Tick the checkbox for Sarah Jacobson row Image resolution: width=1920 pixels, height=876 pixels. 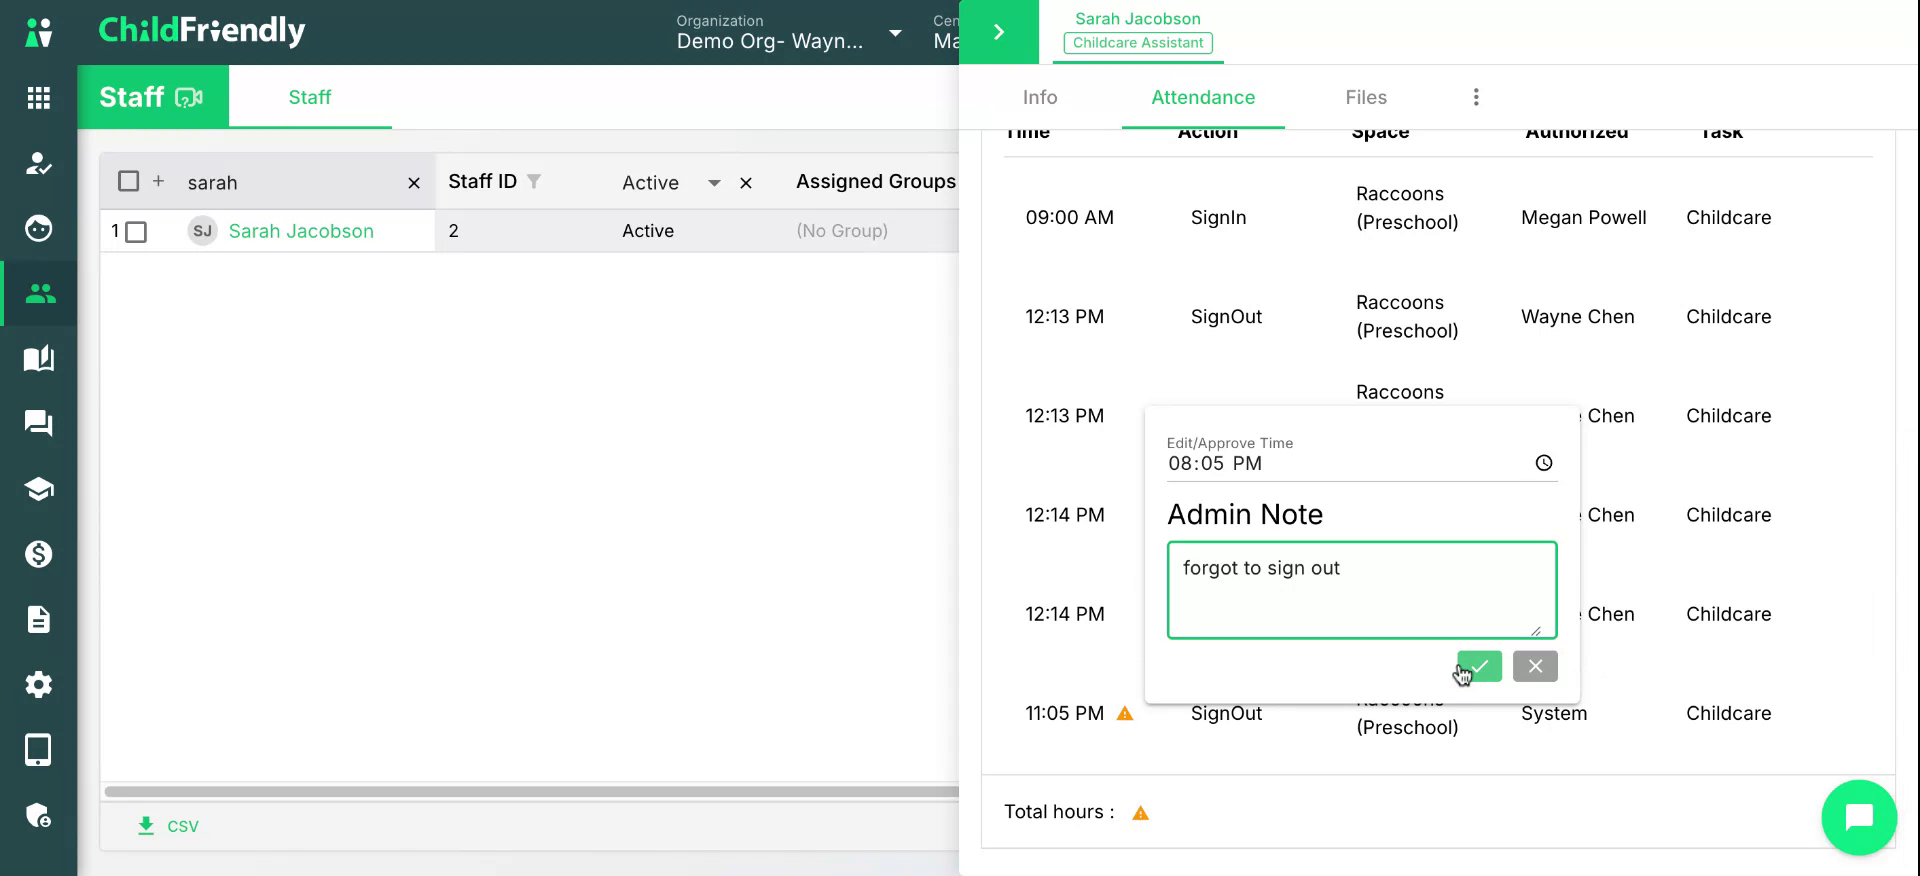(x=137, y=232)
